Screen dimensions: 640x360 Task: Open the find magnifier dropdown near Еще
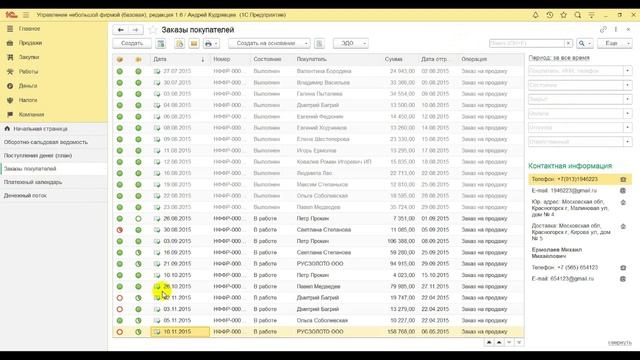coord(584,43)
